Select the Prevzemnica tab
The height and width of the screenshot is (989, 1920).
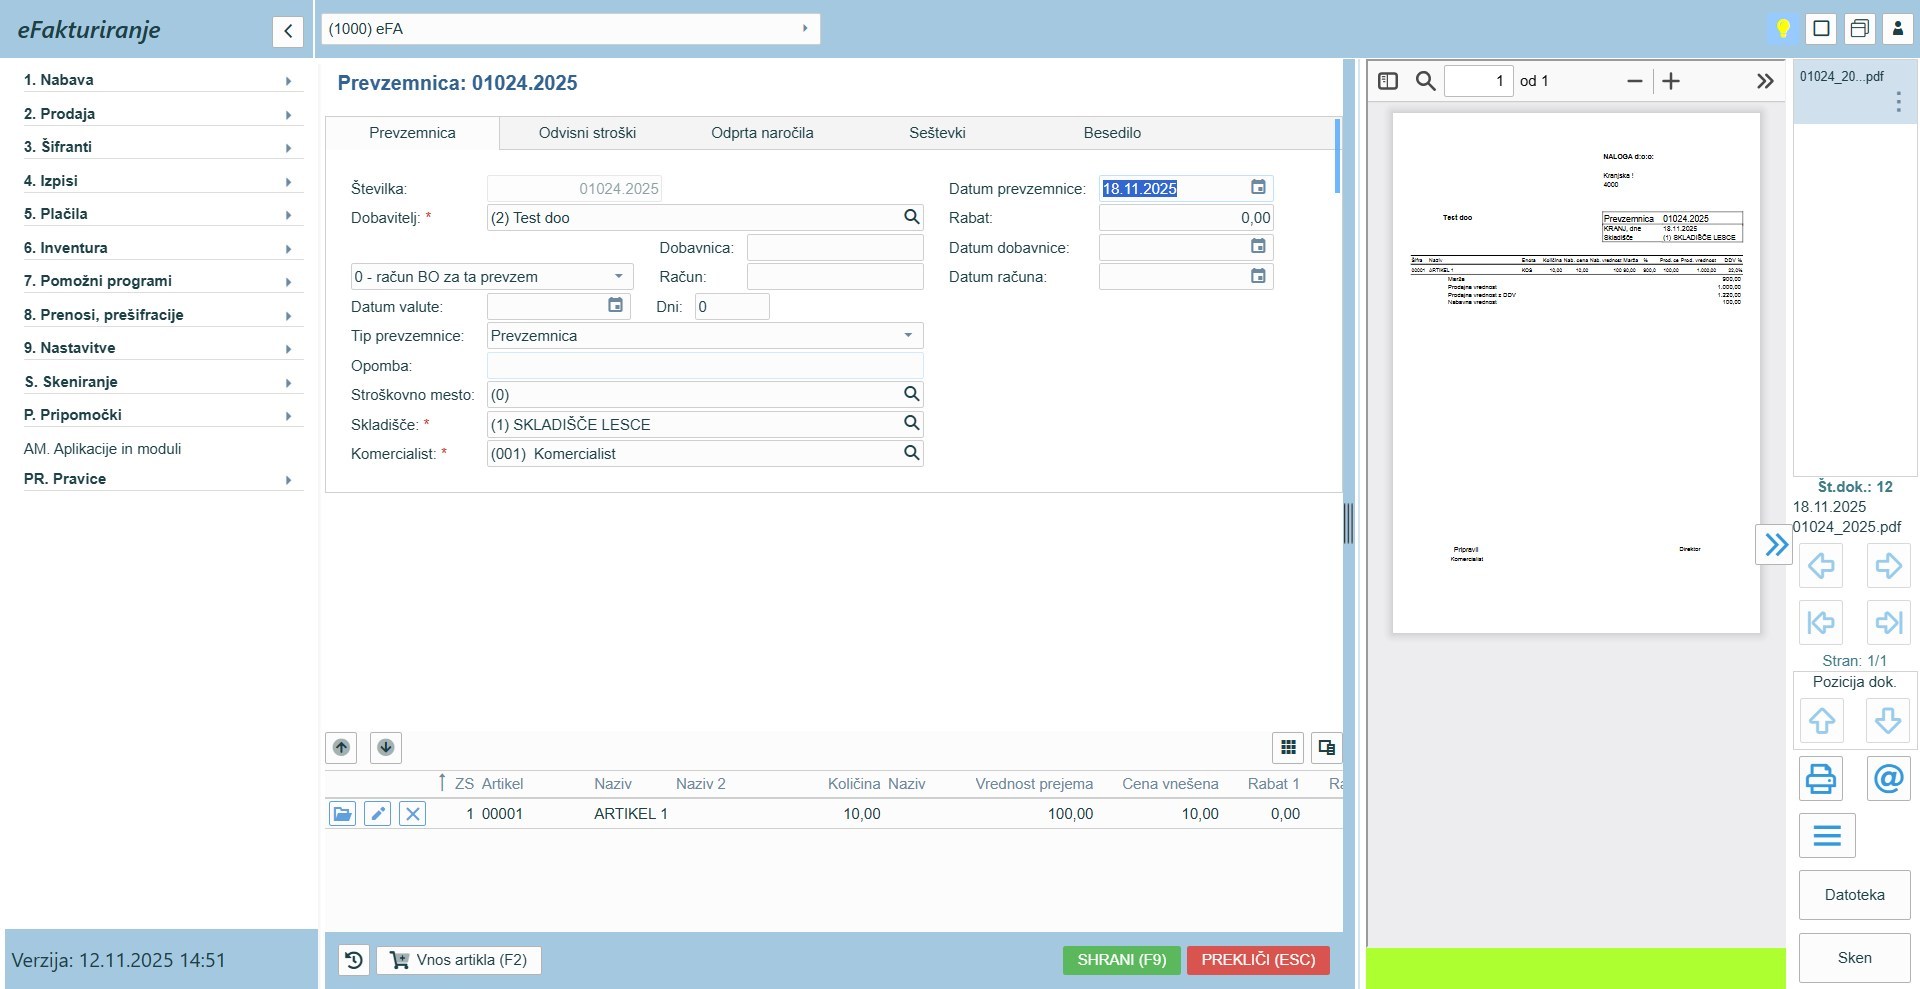coord(412,133)
